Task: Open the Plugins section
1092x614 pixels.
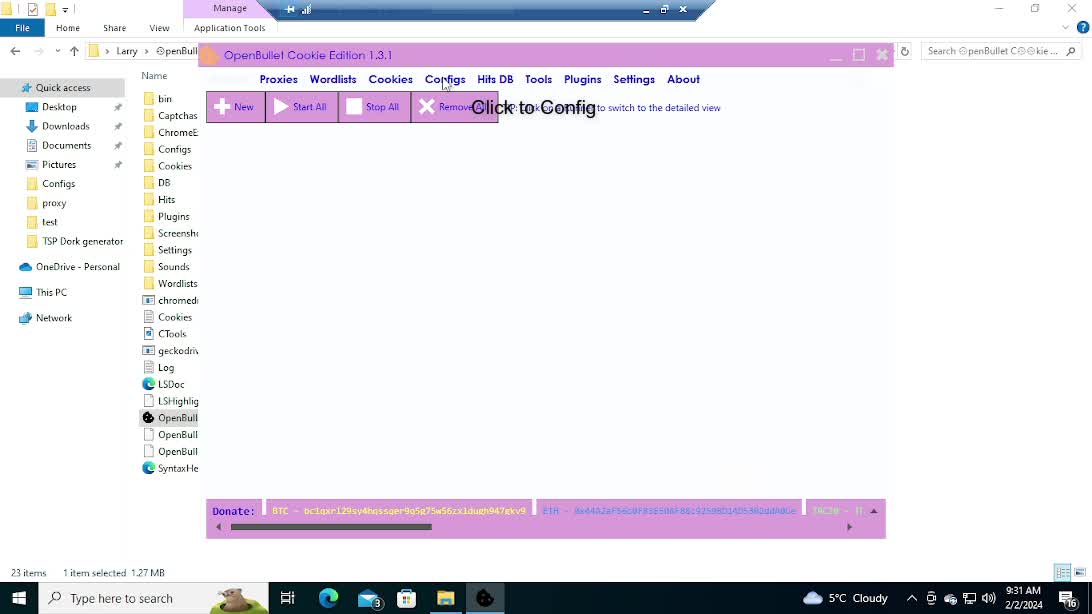Action: (582, 79)
